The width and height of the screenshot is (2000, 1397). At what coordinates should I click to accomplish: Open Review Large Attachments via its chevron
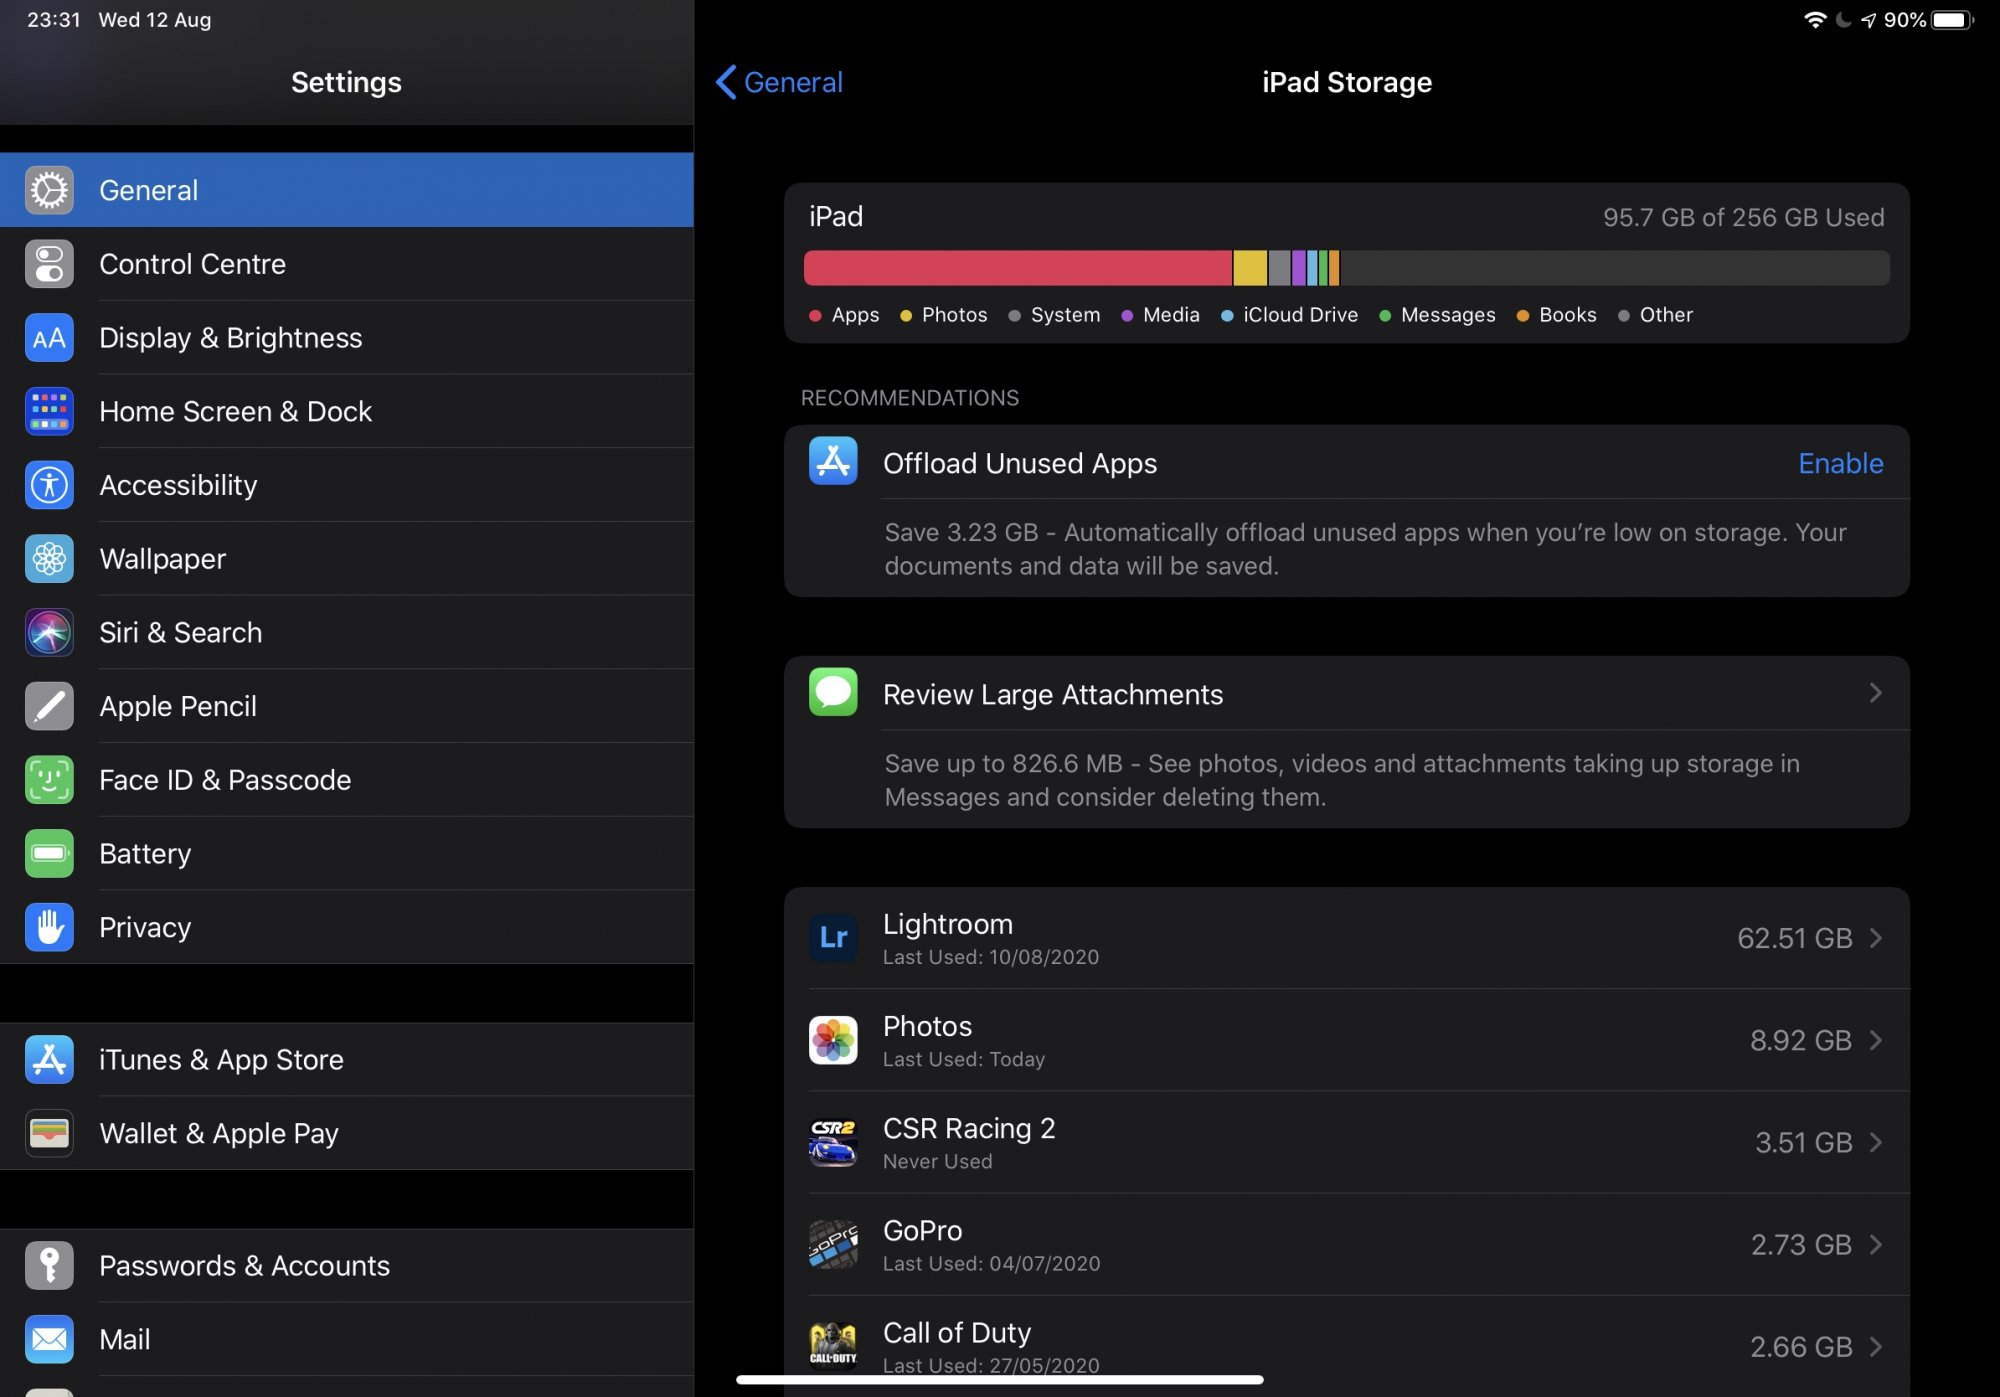[x=1876, y=692]
